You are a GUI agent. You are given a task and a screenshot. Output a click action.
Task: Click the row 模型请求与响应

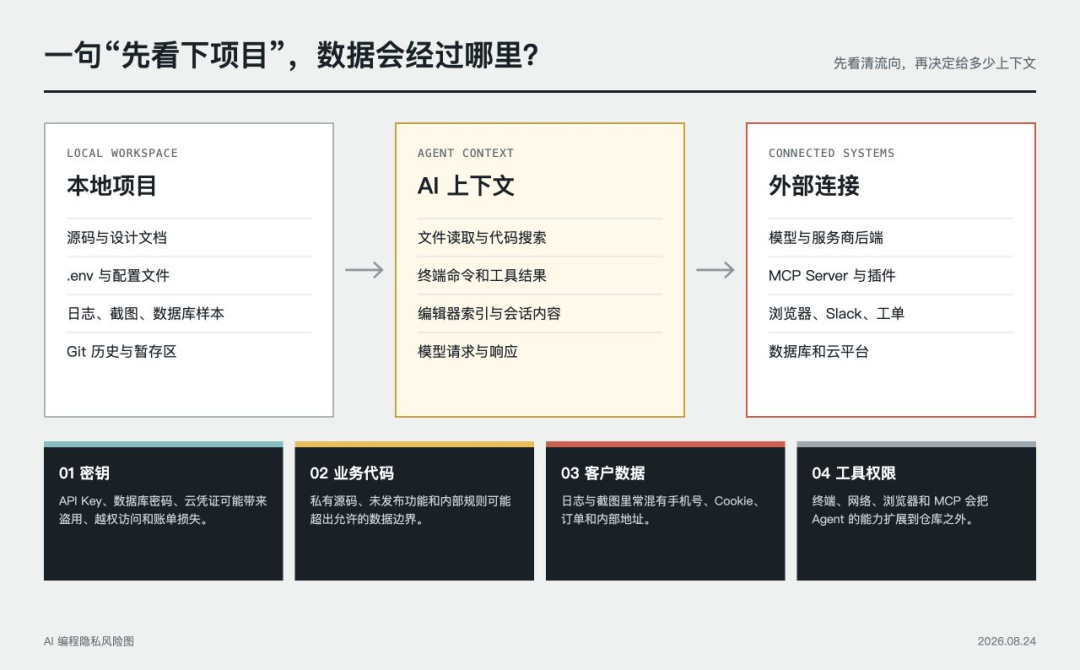(x=539, y=351)
